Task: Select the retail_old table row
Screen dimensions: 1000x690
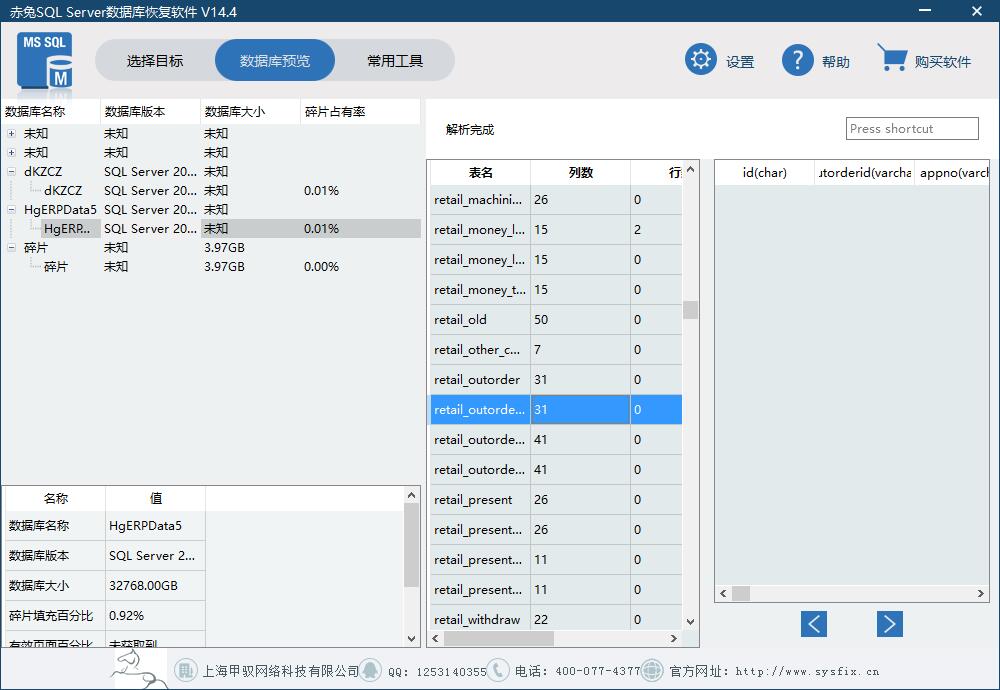Action: (x=556, y=319)
